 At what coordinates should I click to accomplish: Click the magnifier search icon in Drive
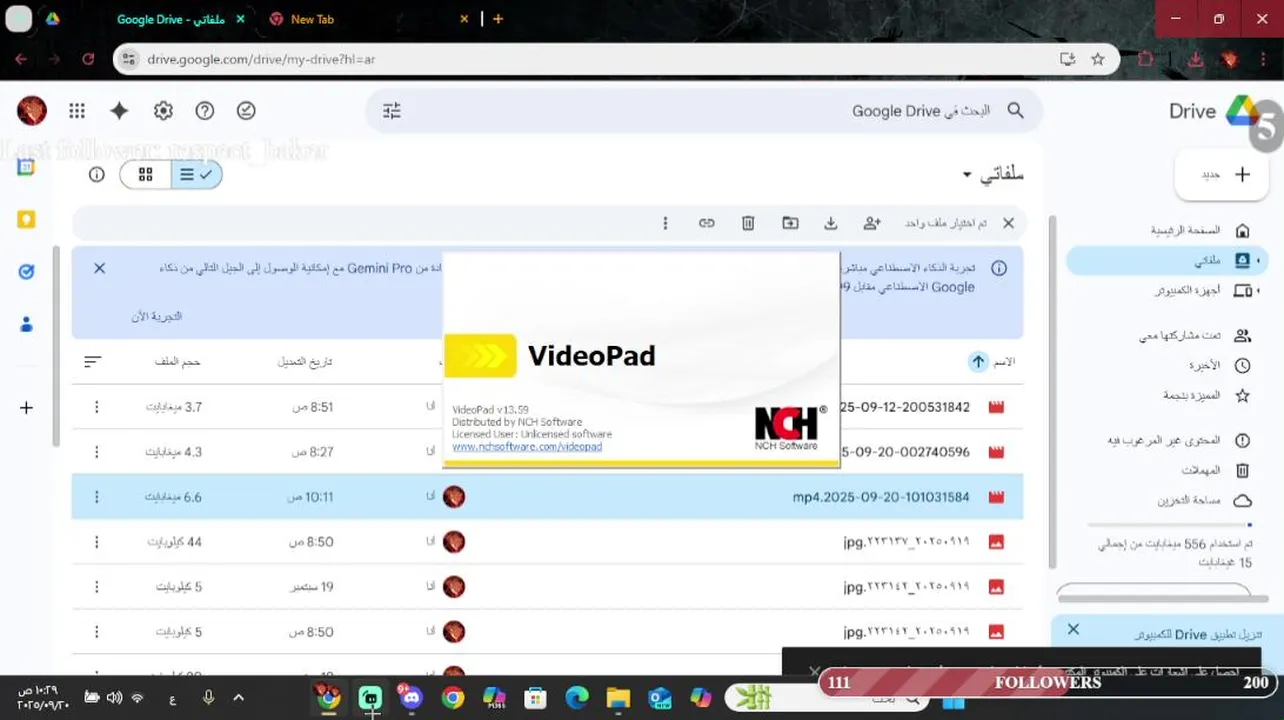pyautogui.click(x=1015, y=111)
